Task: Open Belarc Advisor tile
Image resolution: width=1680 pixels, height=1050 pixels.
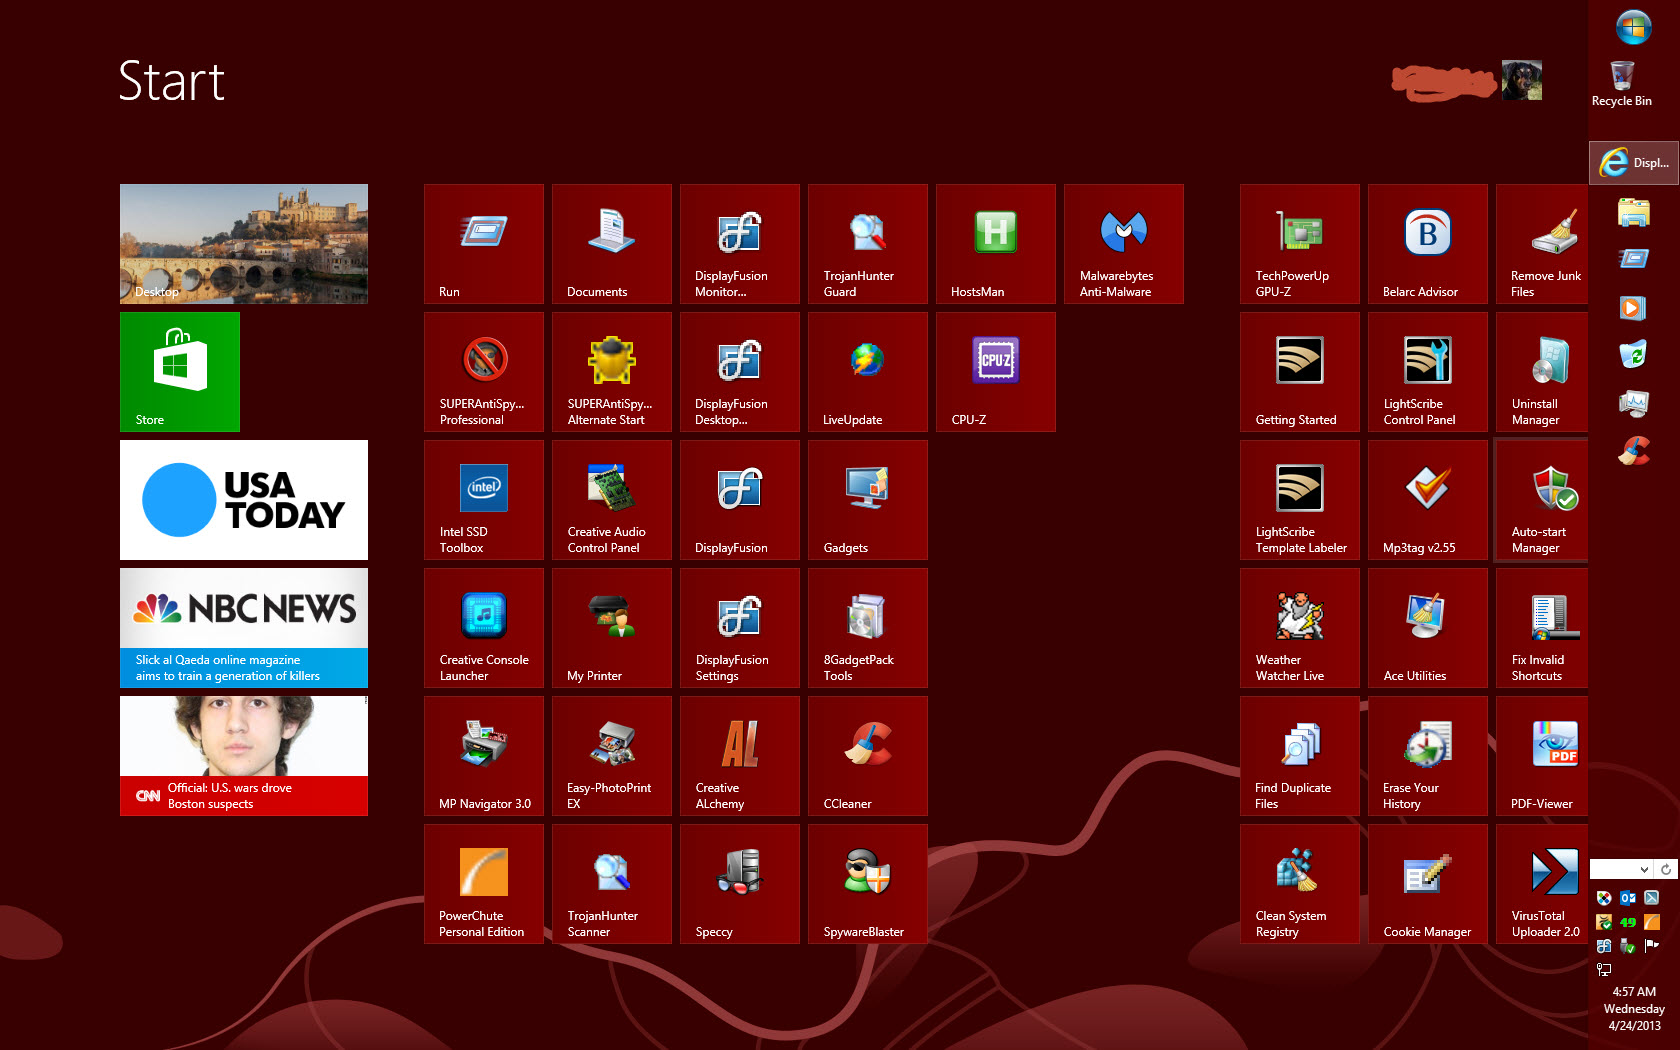Action: click(1427, 244)
